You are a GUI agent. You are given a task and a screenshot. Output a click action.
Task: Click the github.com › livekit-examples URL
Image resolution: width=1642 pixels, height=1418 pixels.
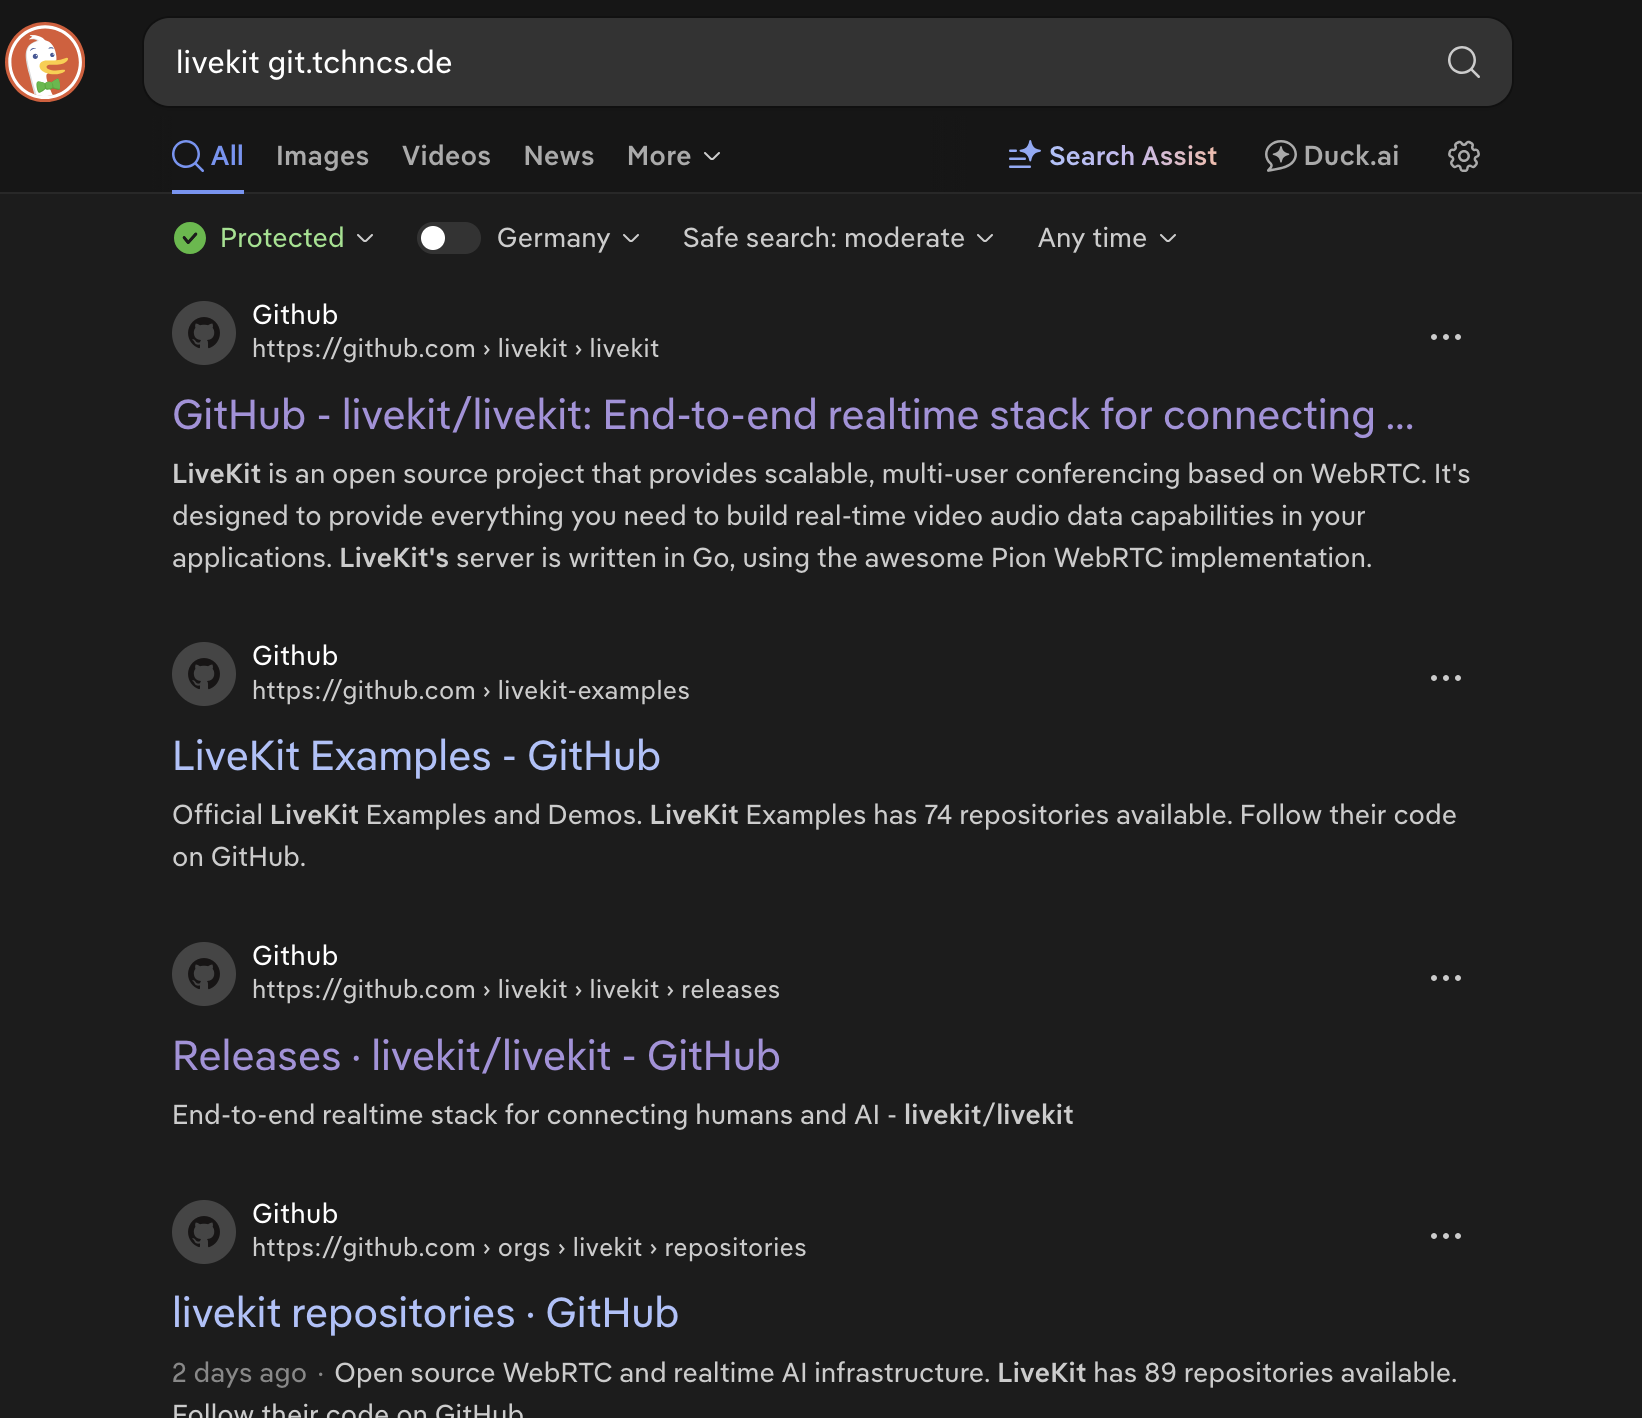470,691
